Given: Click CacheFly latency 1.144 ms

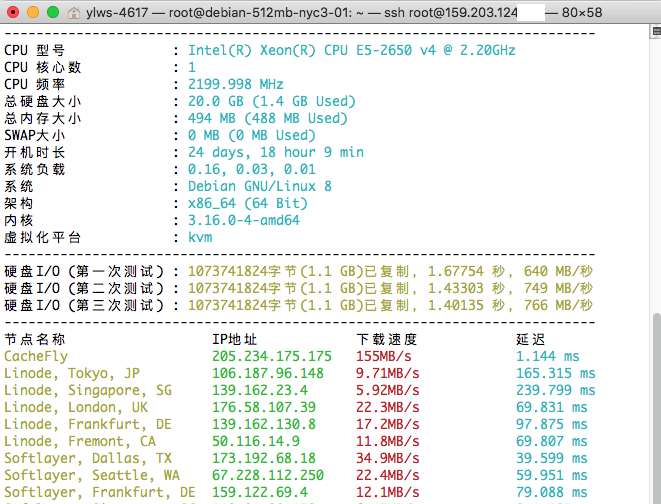Looking at the screenshot, I should 548,356.
